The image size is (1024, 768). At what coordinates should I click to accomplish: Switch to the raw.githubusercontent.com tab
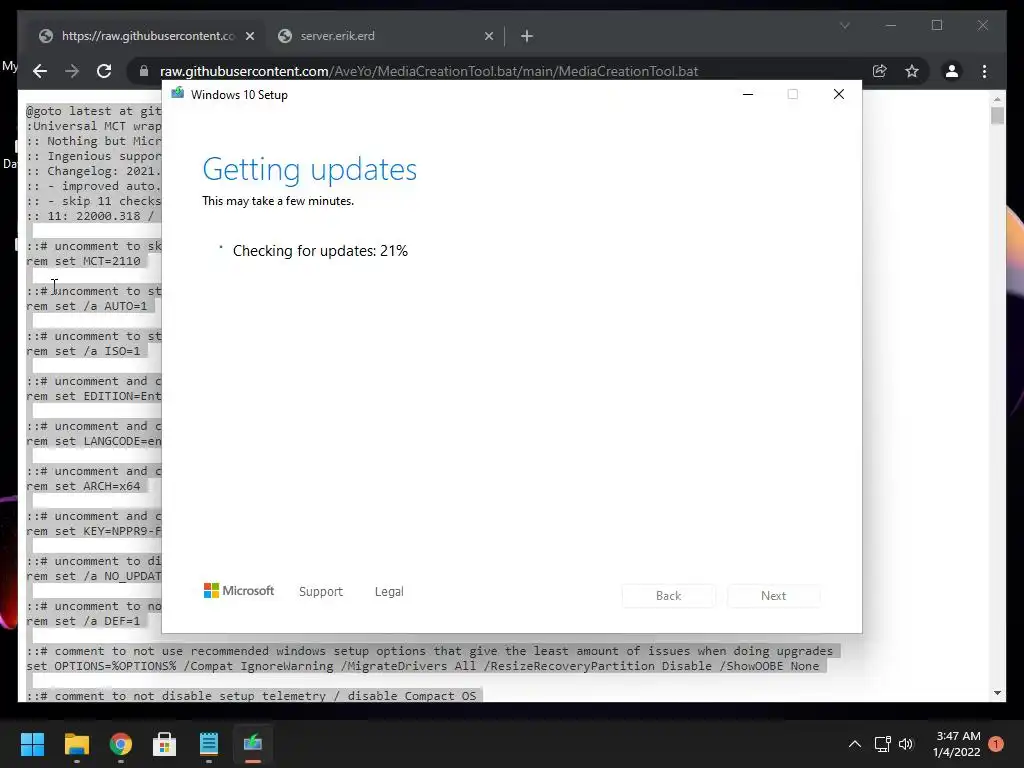(x=148, y=36)
